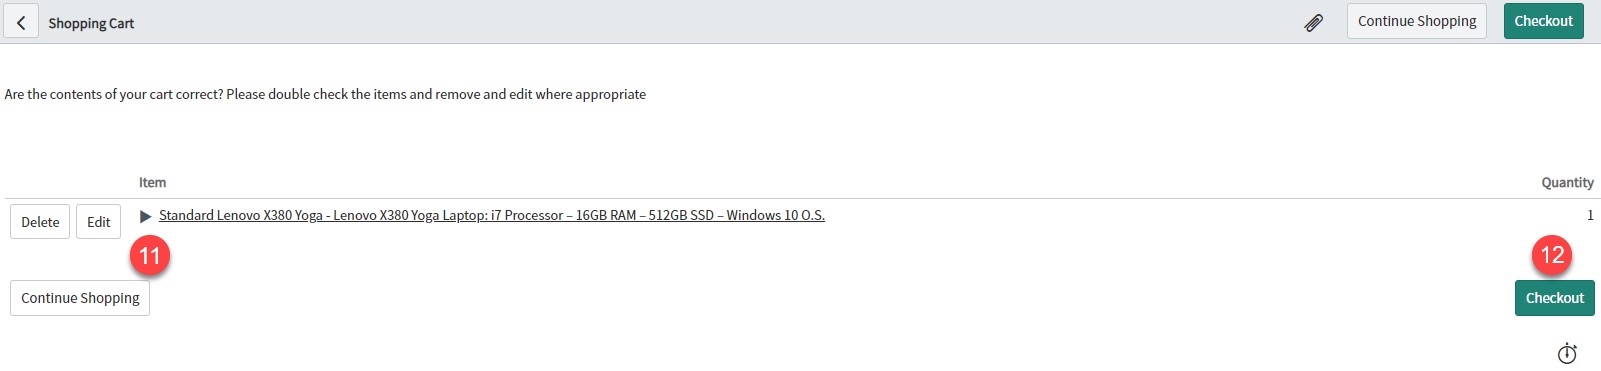
Task: Click Continue Shopping below the item list
Action: pos(80,298)
